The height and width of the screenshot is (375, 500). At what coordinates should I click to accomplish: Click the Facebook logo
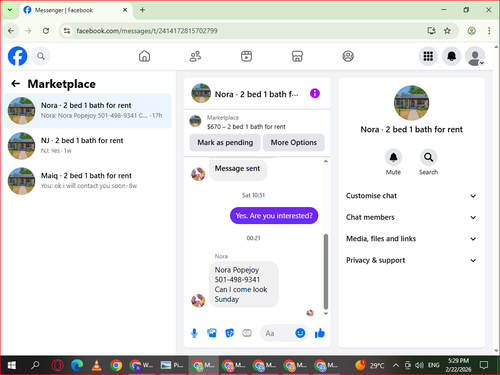point(17,56)
